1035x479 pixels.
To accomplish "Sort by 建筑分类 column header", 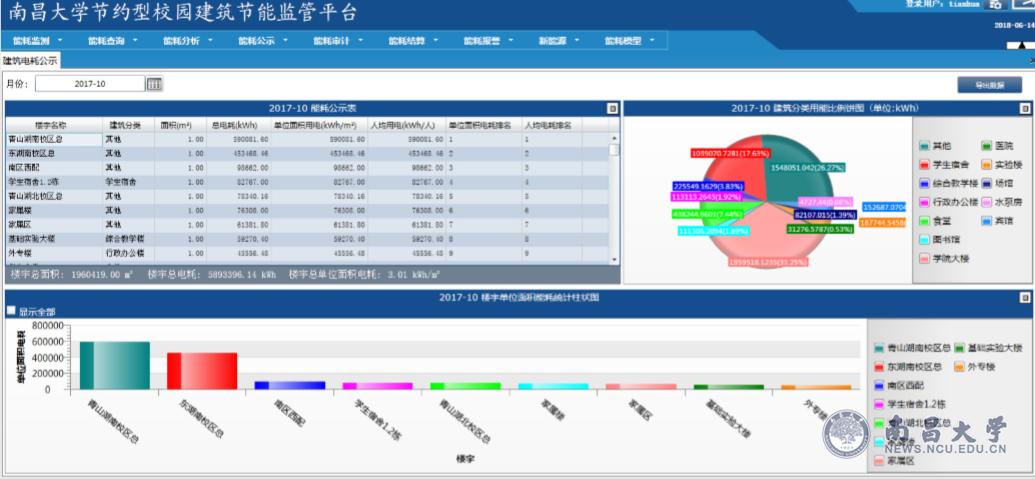I will click(x=129, y=125).
